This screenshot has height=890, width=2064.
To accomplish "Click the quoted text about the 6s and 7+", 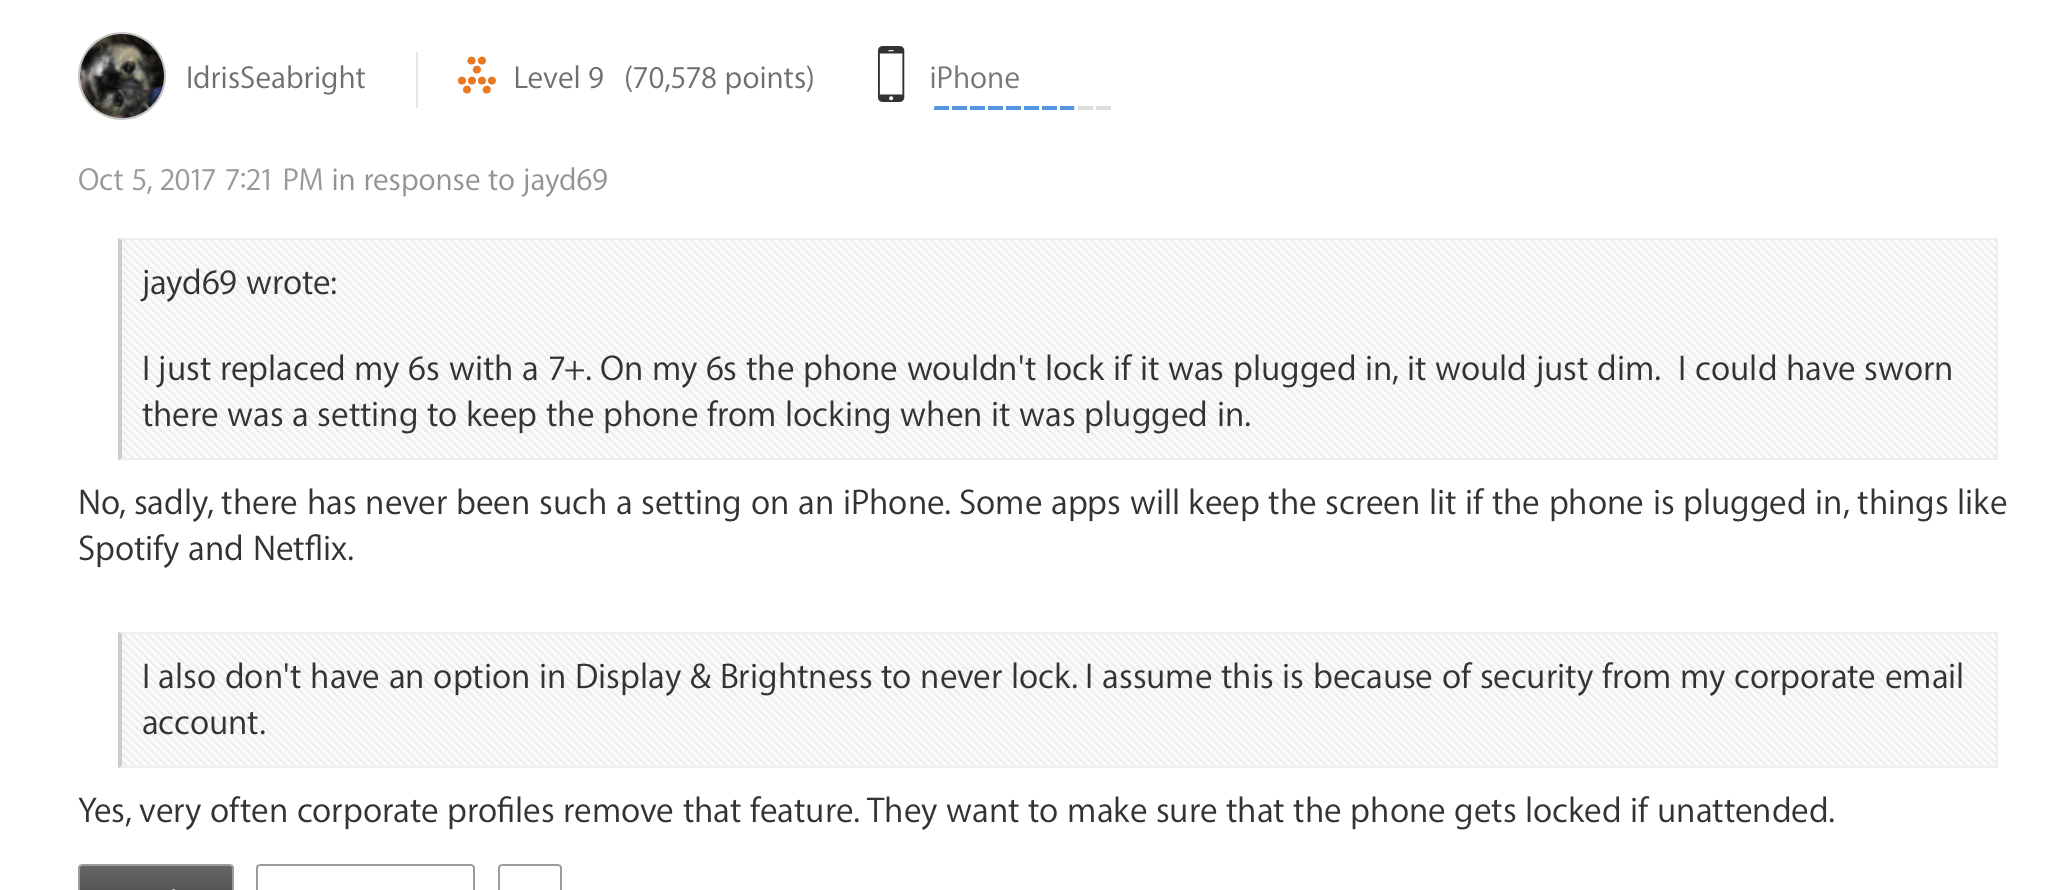I will pos(1047,392).
